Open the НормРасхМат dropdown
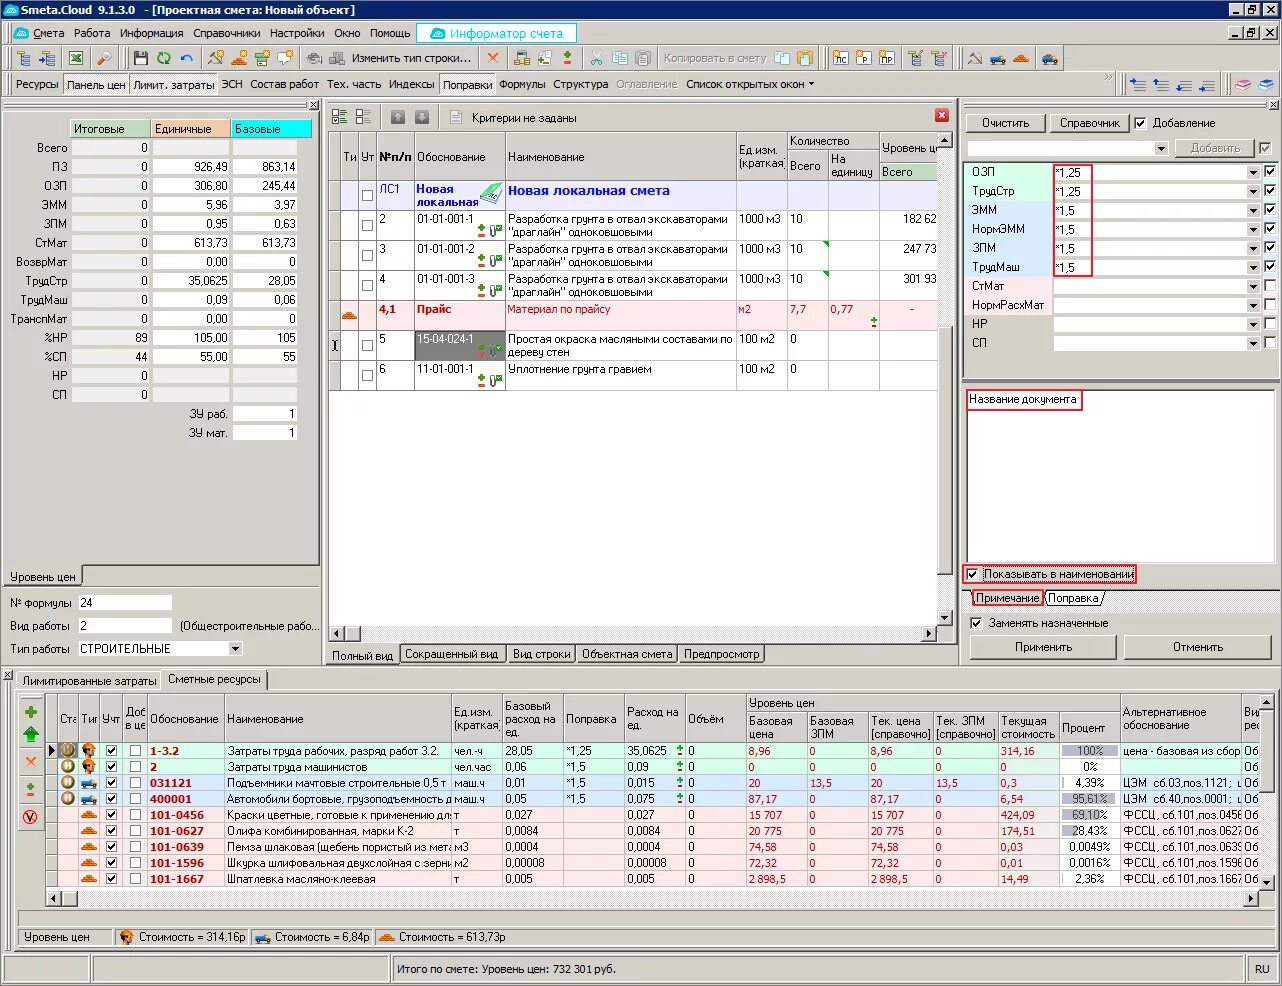Screen dimensions: 1282x986 click(1253, 305)
